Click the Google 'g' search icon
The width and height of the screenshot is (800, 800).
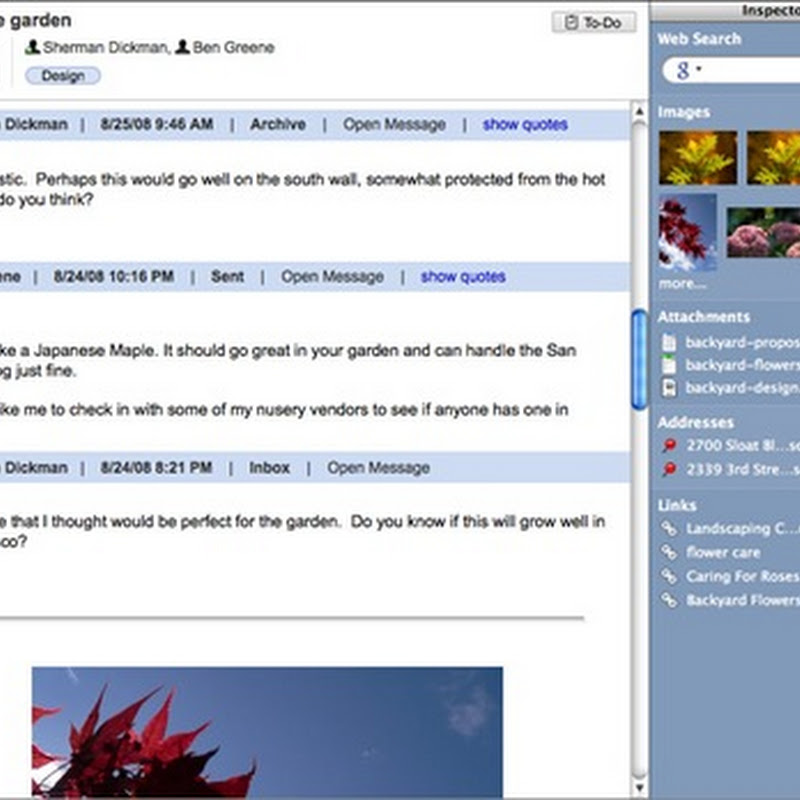point(683,70)
